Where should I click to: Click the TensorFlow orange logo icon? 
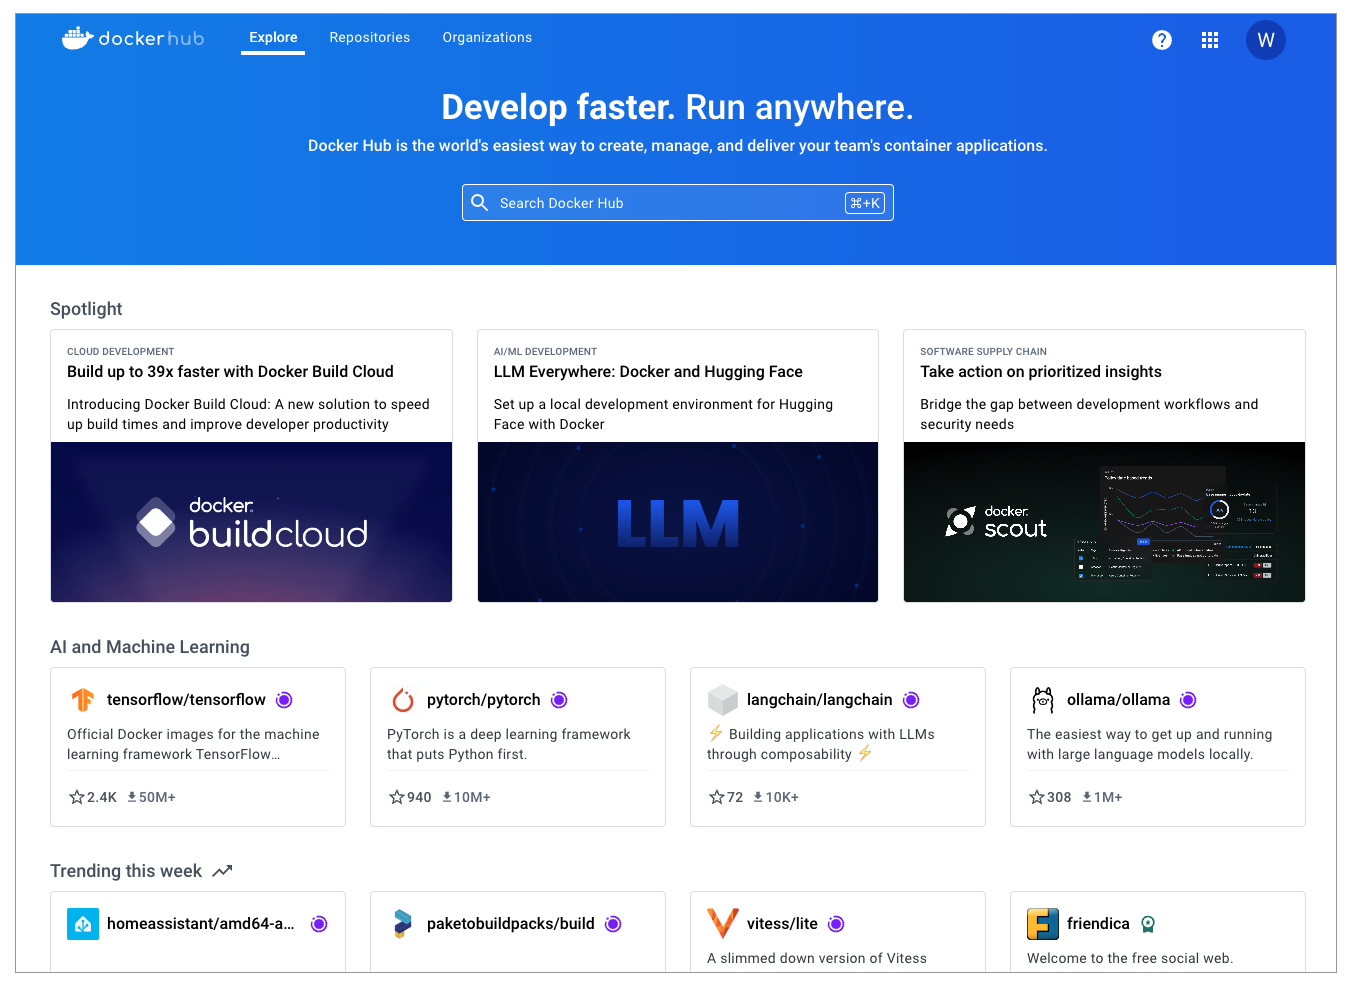[x=83, y=700]
